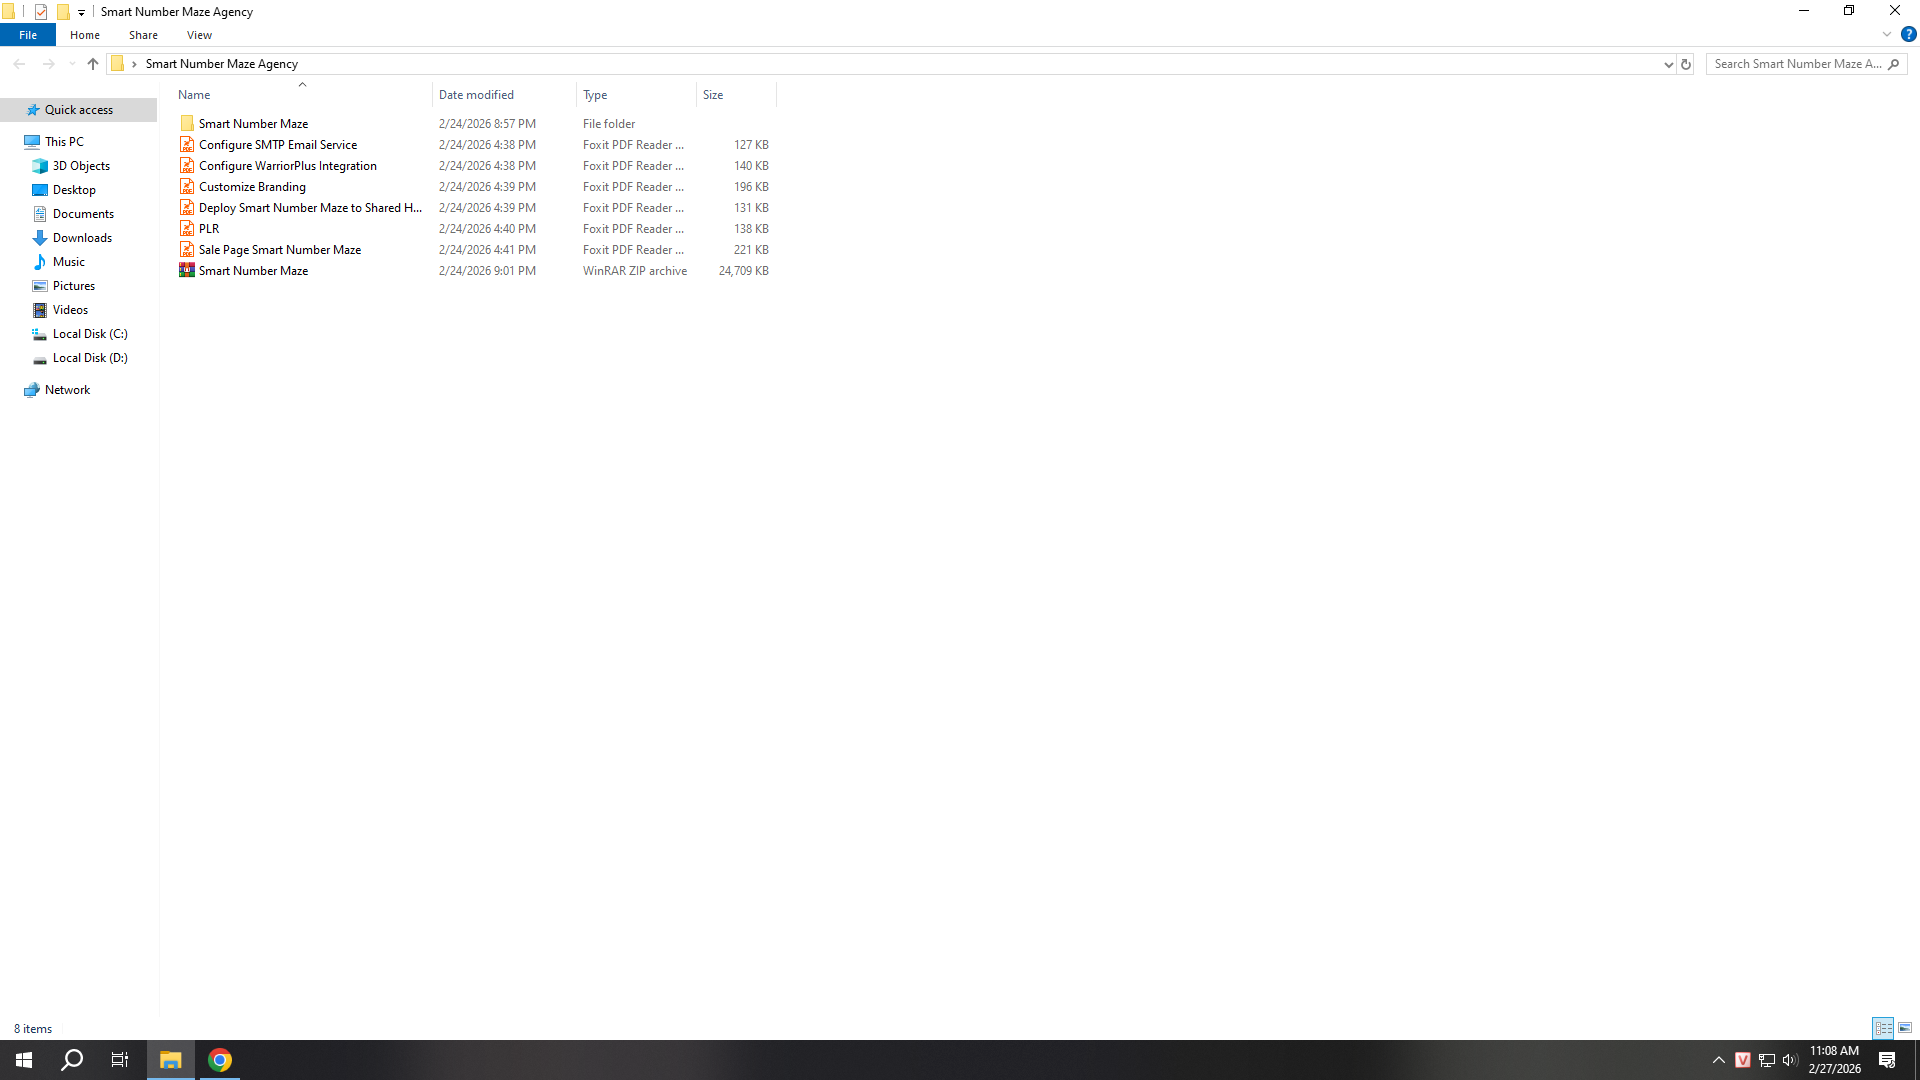Switch to large icons view button
The image size is (1920, 1080).
click(x=1905, y=1028)
